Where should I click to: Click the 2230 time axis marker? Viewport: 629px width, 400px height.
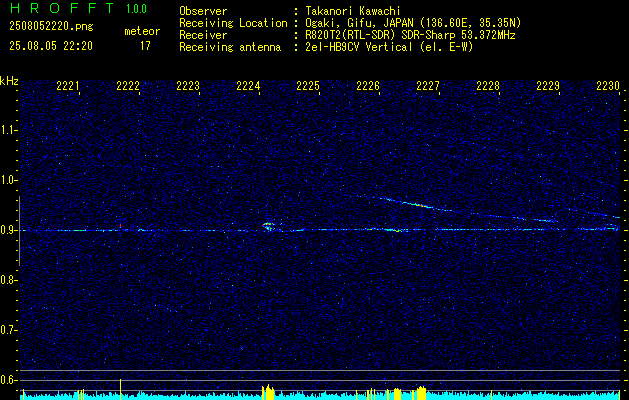click(608, 86)
